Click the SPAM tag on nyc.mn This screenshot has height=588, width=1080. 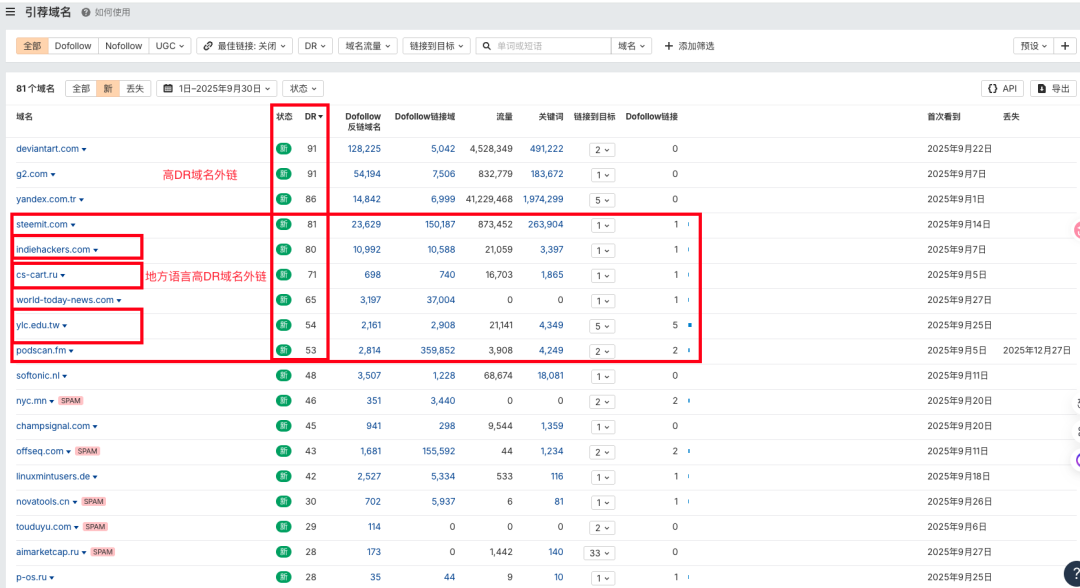(x=70, y=401)
